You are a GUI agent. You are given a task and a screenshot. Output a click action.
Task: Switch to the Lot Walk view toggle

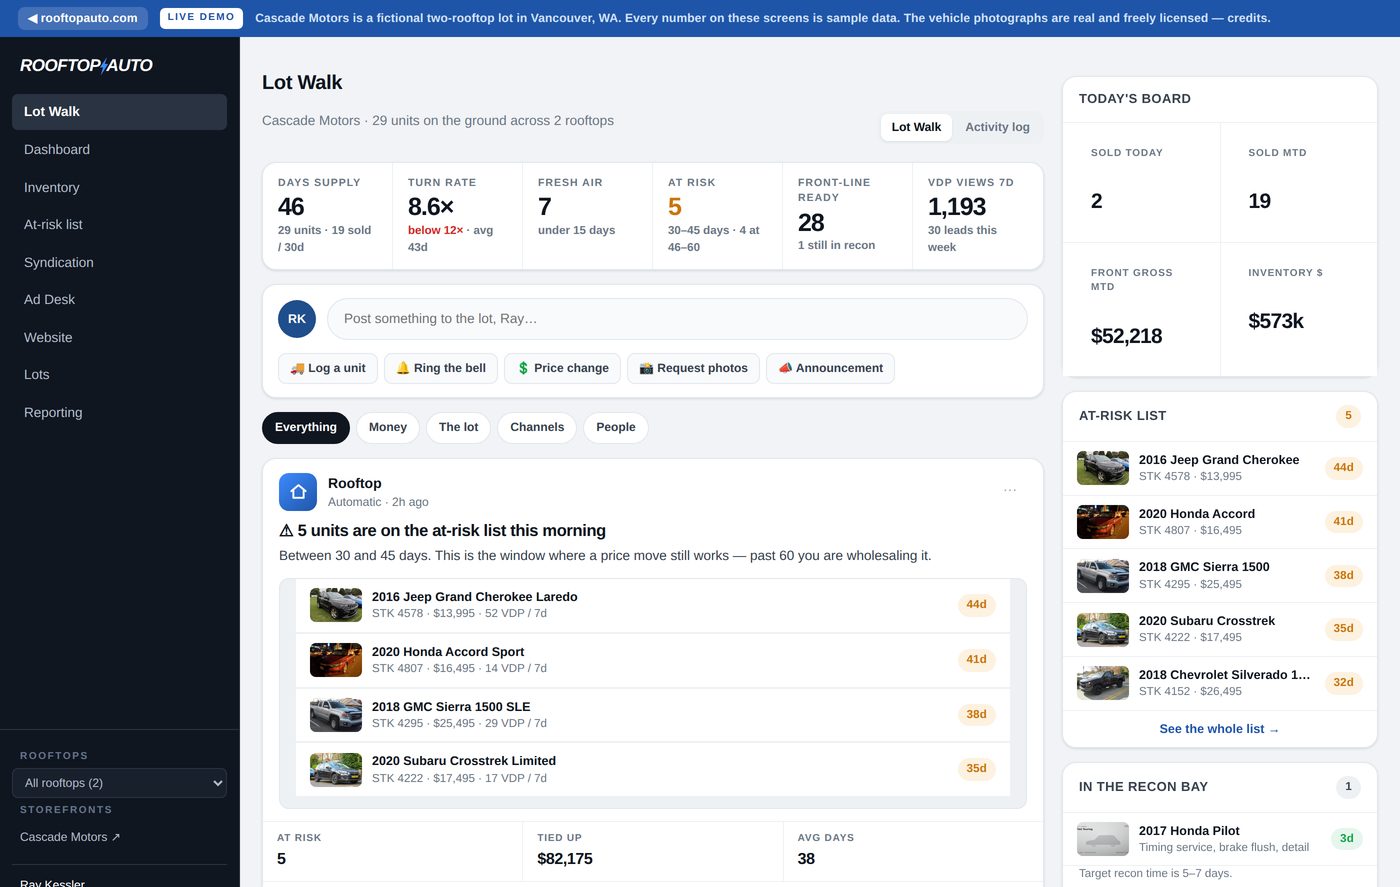916,127
